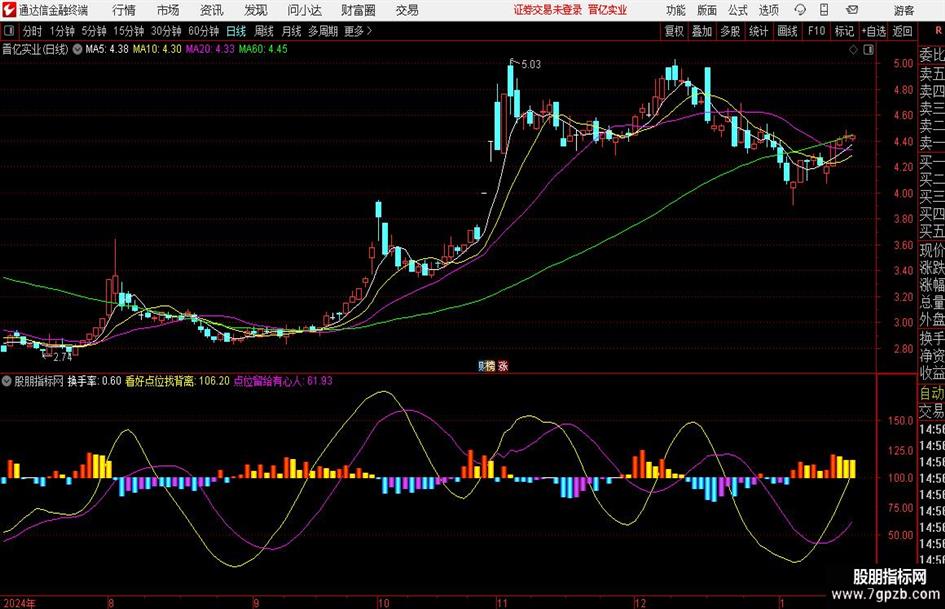
Task: Open the 版面 menu
Action: click(706, 10)
